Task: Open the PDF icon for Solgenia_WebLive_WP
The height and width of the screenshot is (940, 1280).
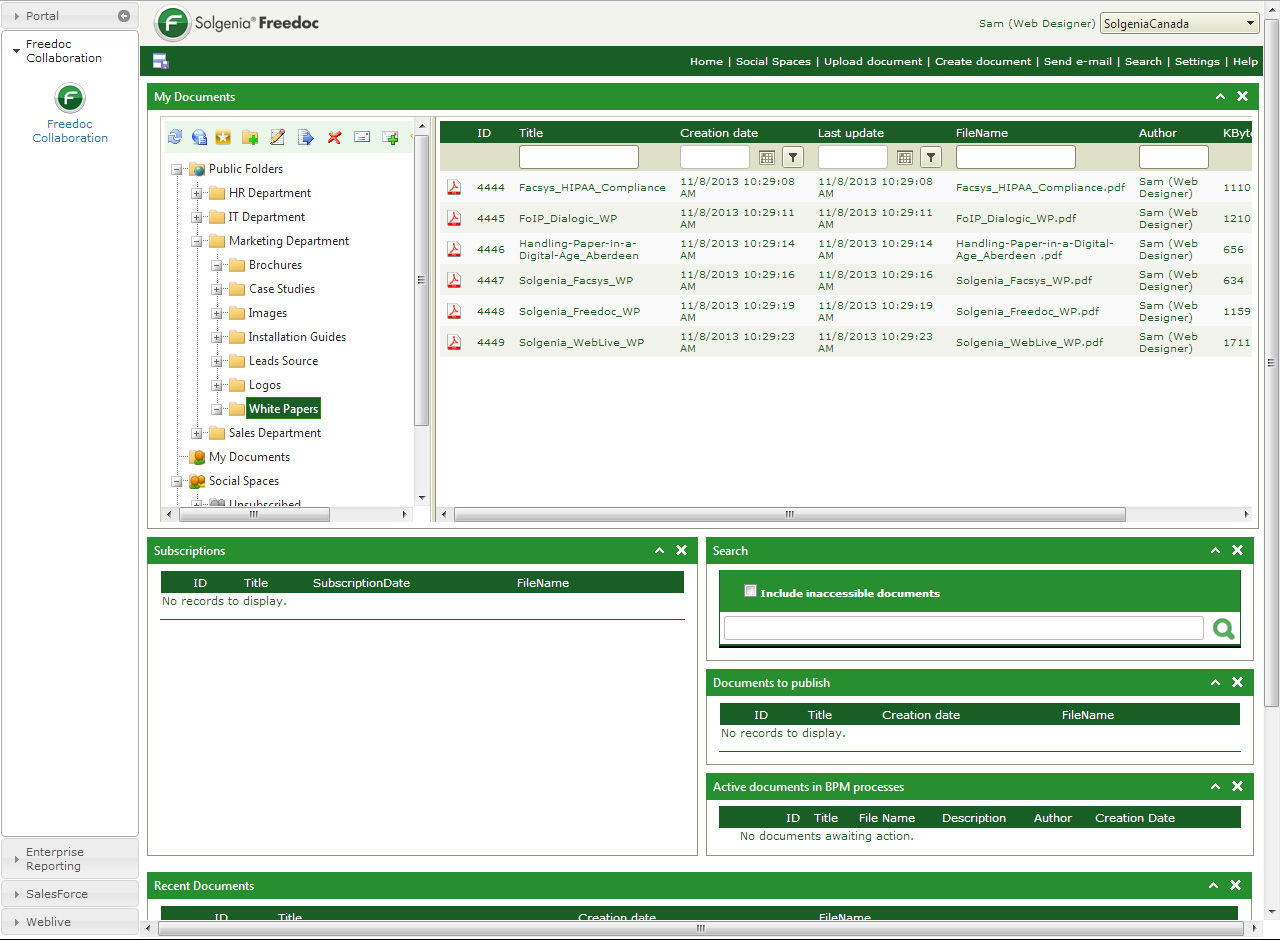Action: tap(454, 342)
